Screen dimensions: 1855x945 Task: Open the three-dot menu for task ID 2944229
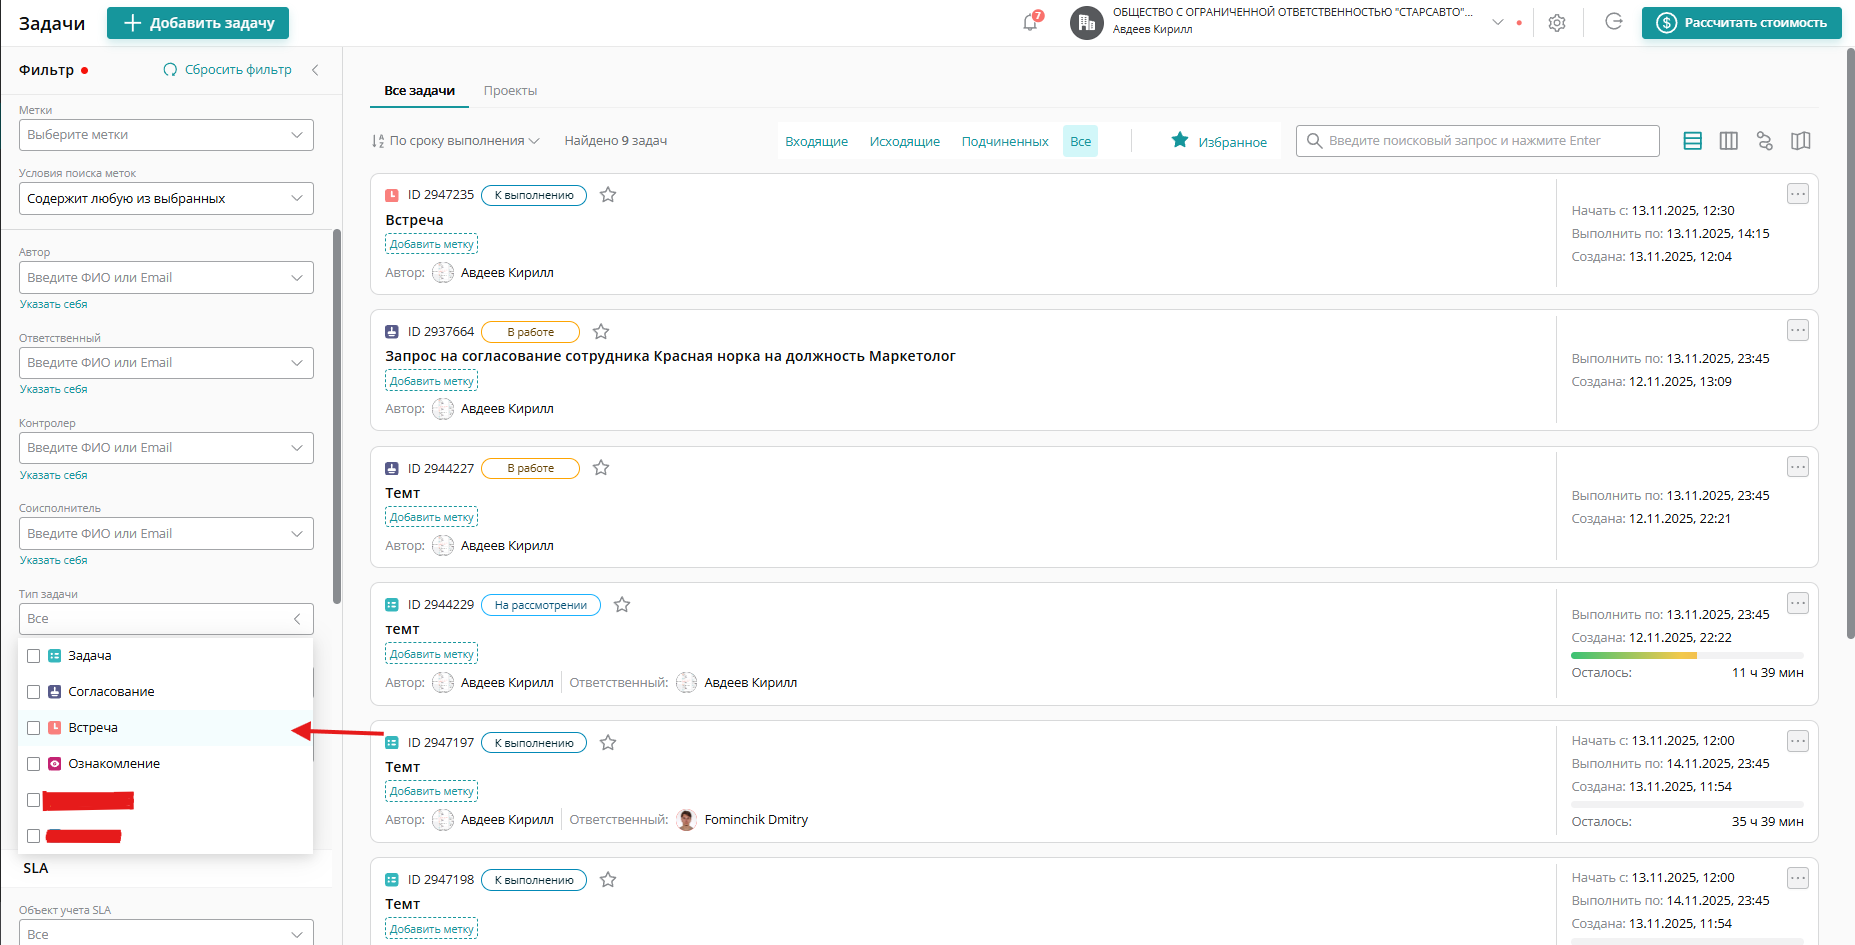pyautogui.click(x=1798, y=603)
